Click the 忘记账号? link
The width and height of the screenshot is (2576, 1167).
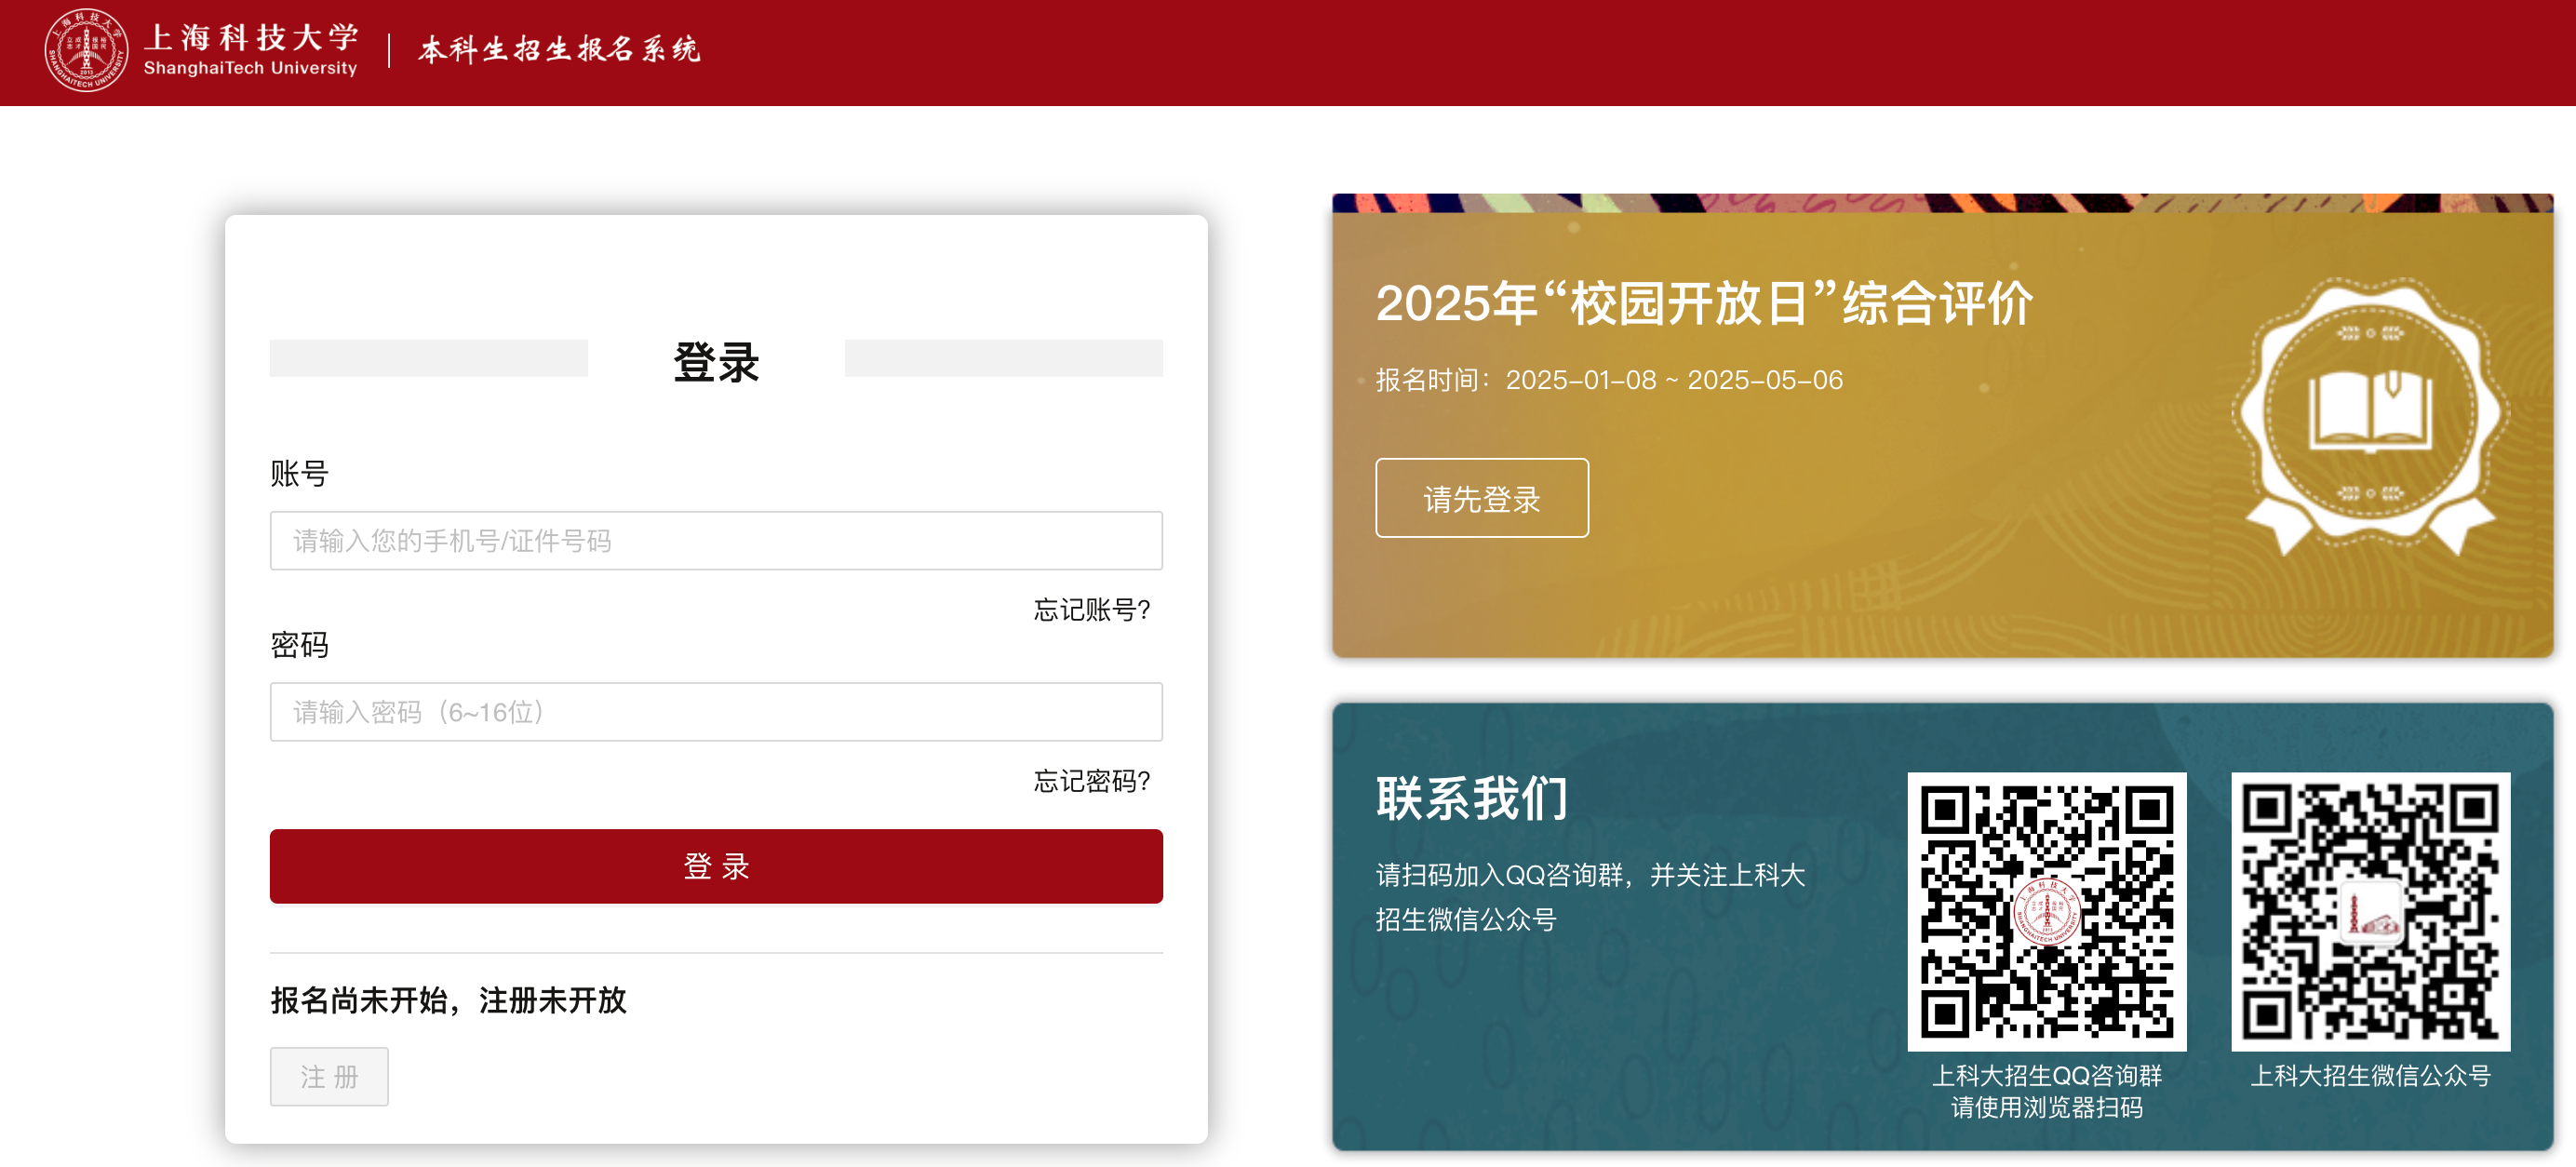[x=1092, y=610]
